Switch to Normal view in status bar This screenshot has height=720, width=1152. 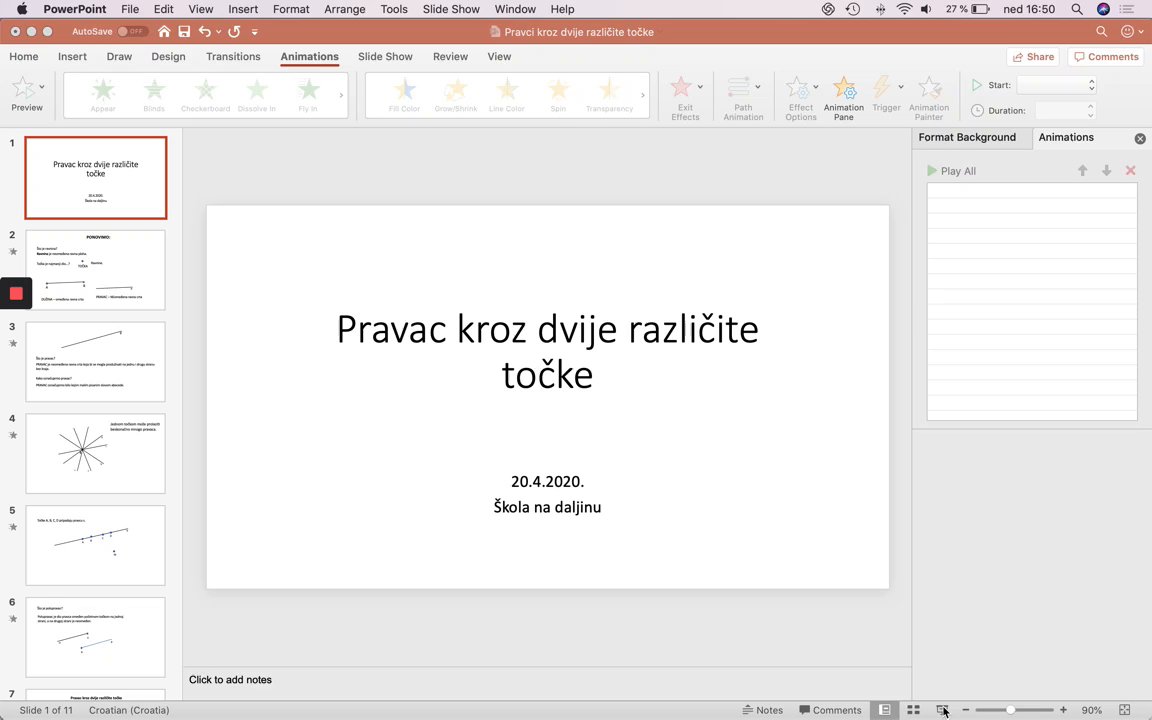tap(885, 710)
